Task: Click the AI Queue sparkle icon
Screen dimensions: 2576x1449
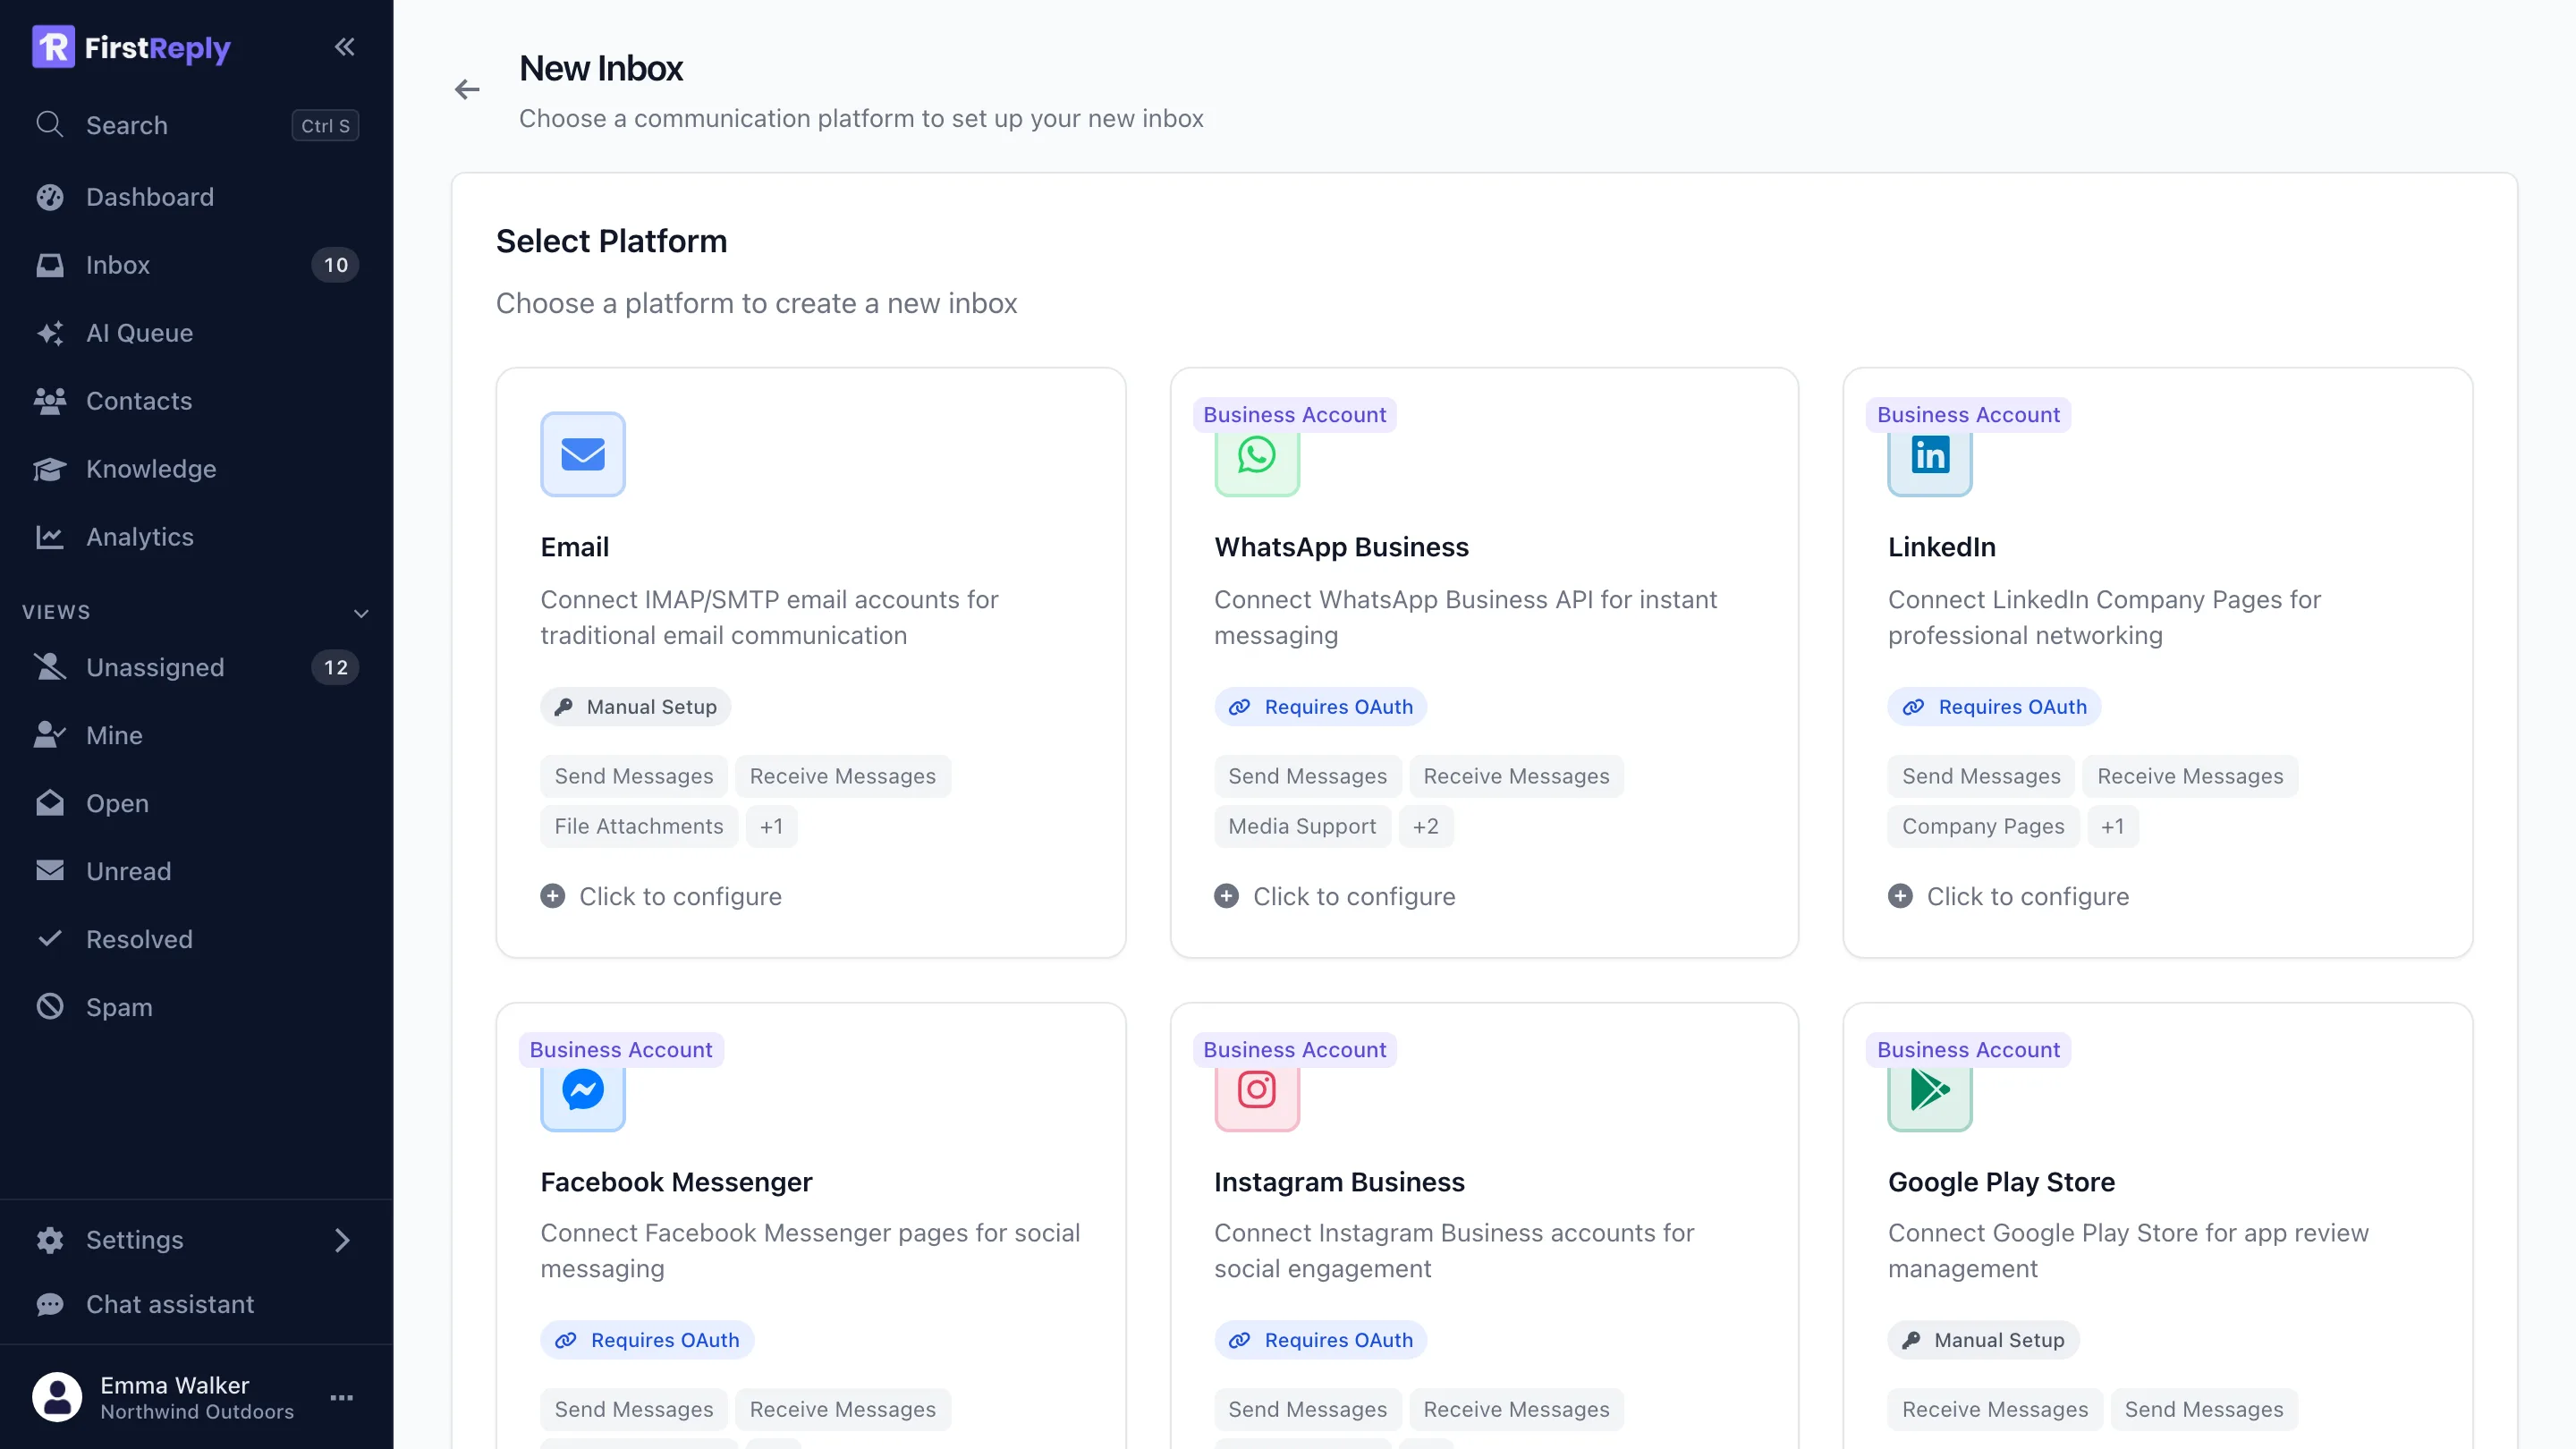Action: pos(50,332)
